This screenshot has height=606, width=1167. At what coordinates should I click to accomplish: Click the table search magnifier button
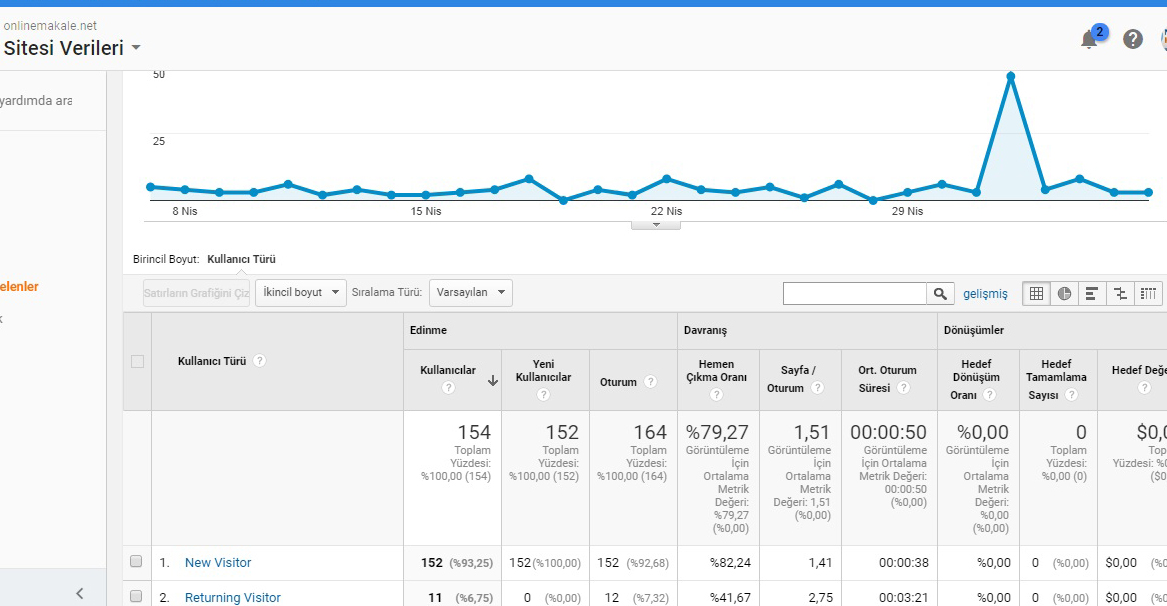940,293
